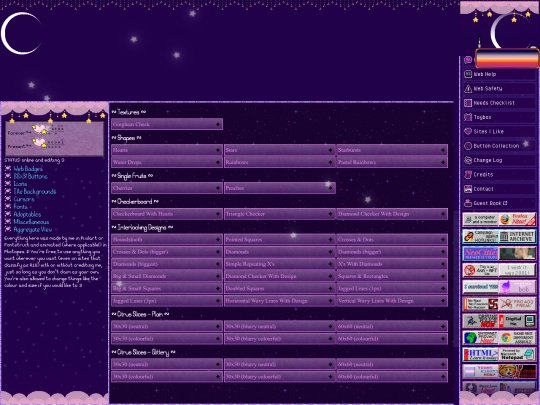The width and height of the screenshot is (540, 405).
Task: Expand the Stars tile section
Action: (x=280, y=150)
